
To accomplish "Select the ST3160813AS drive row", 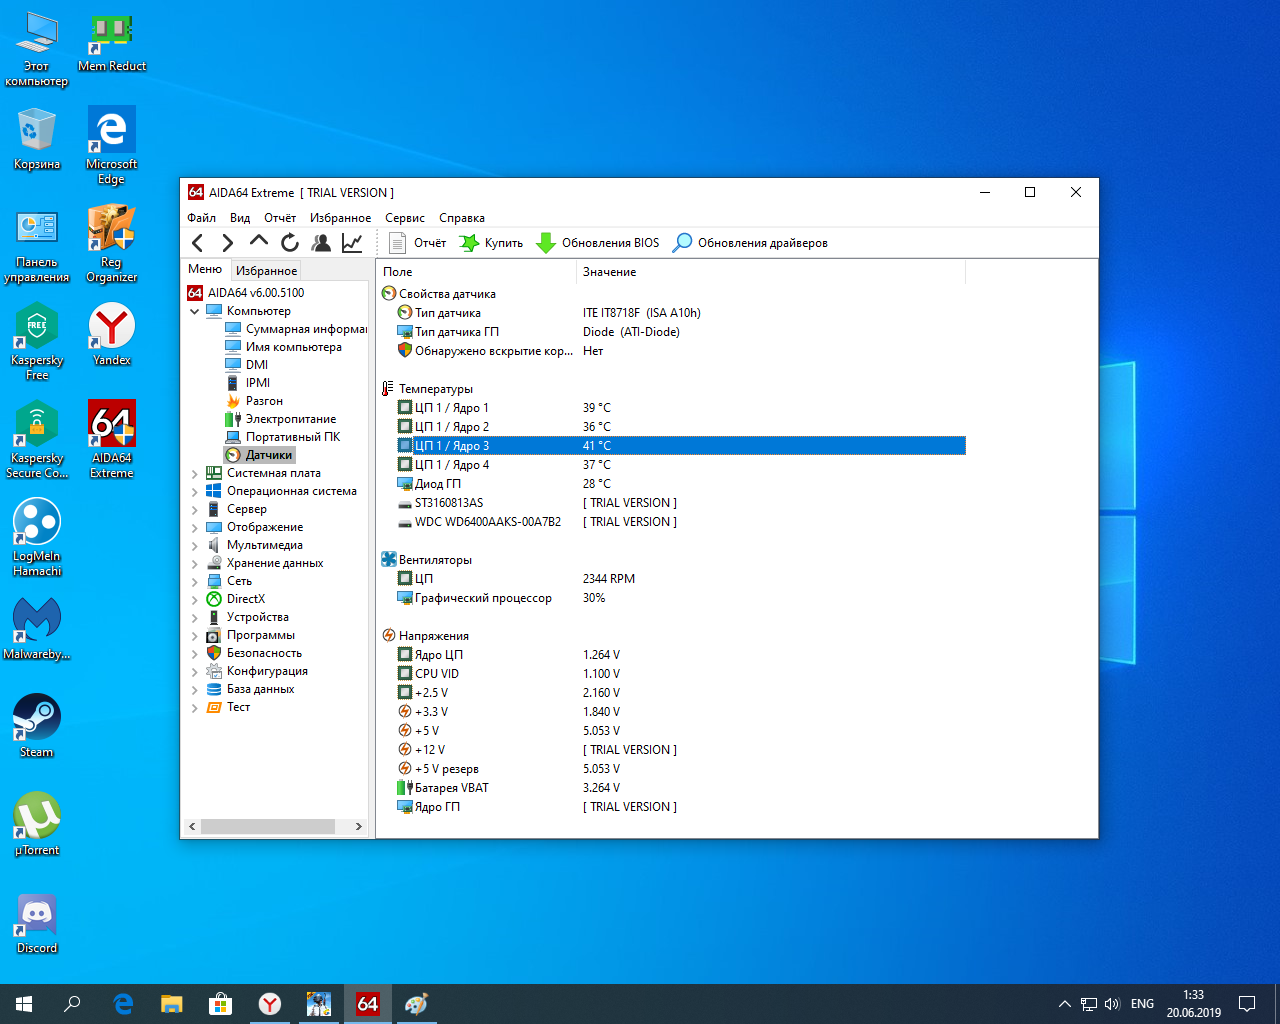I will (681, 503).
